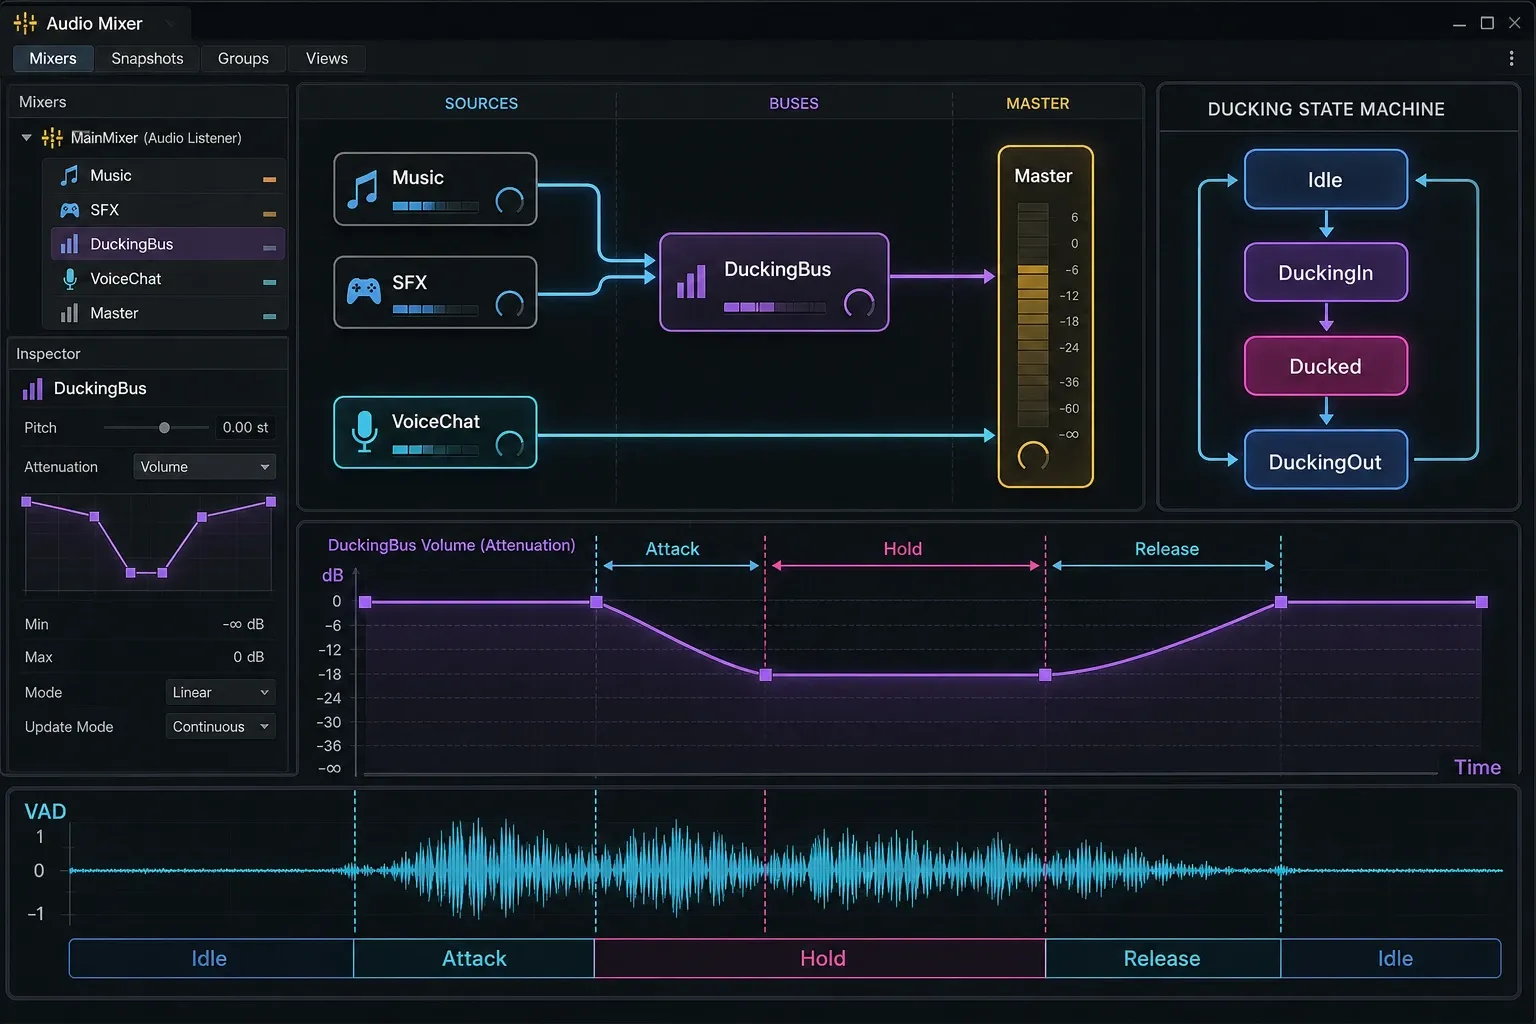This screenshot has height=1024, width=1536.
Task: Click the Music note icon in Mixers list
Action: [x=69, y=175]
